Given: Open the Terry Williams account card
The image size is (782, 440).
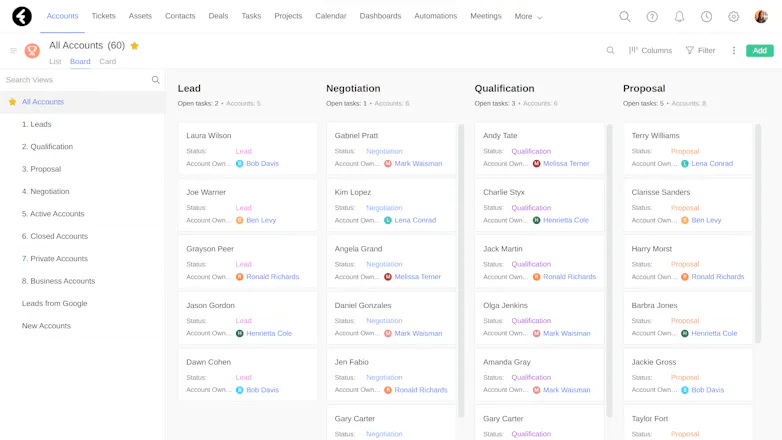Looking at the screenshot, I should click(688, 149).
